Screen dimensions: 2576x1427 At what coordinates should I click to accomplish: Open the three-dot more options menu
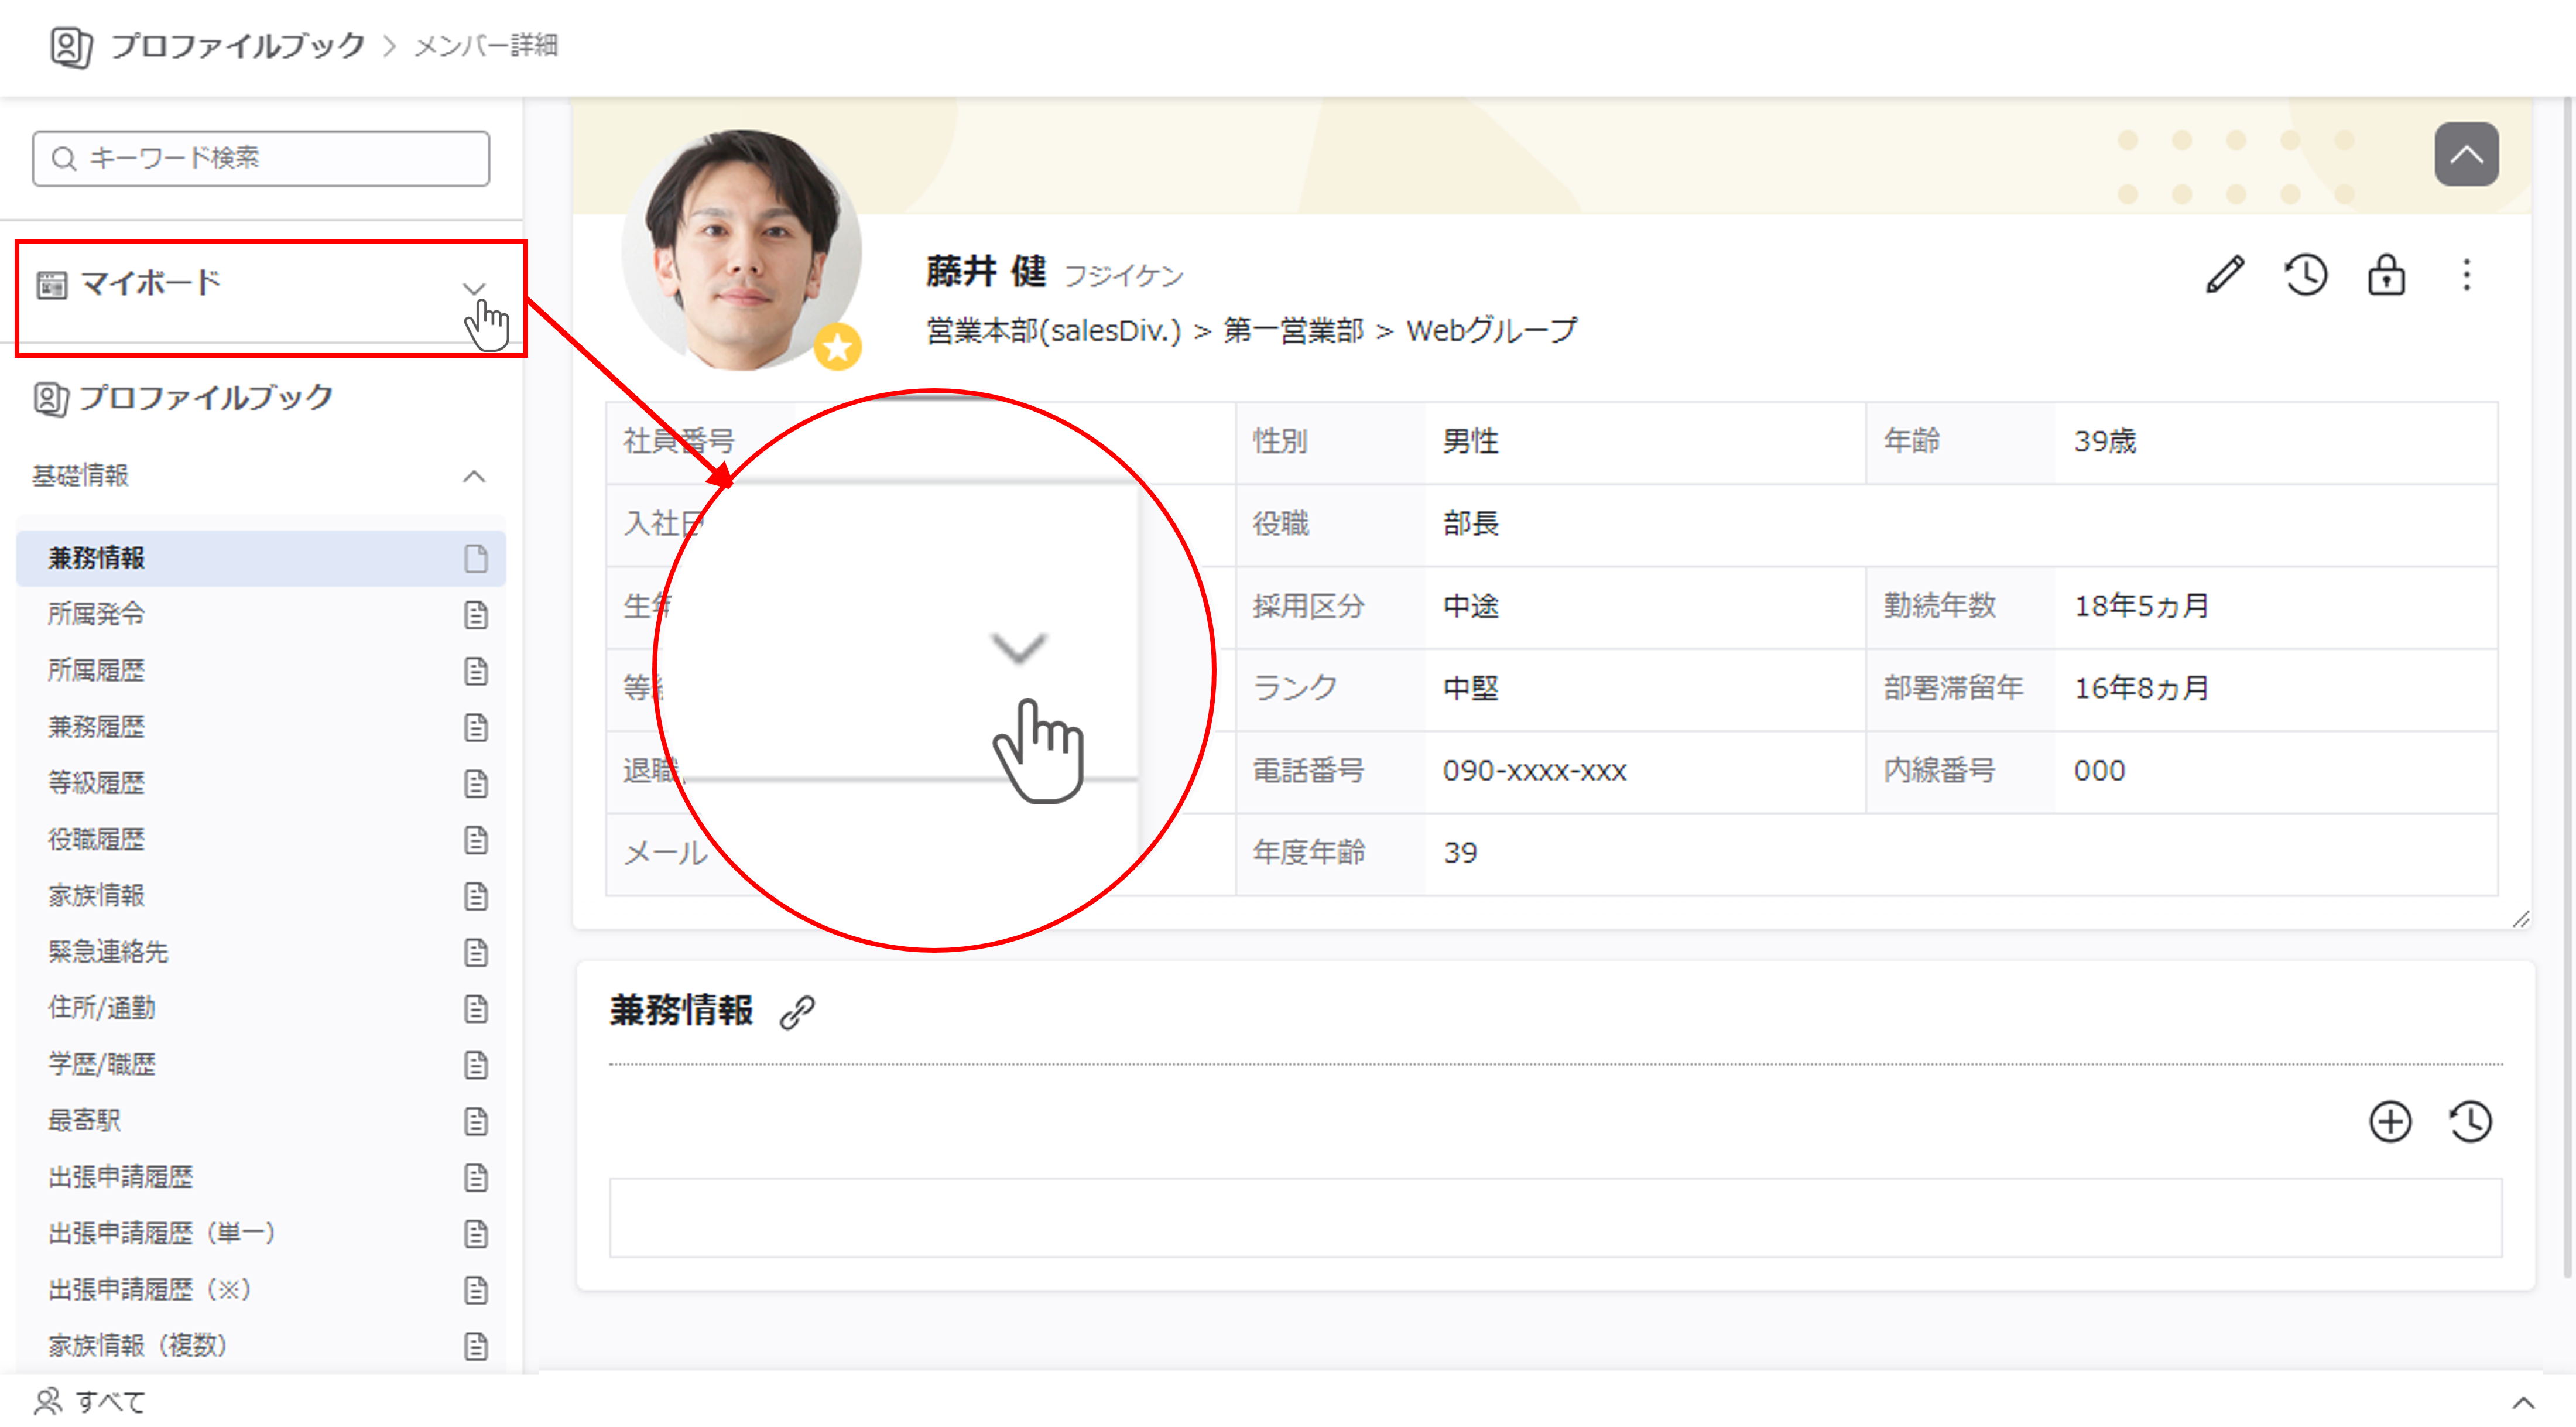point(2466,275)
